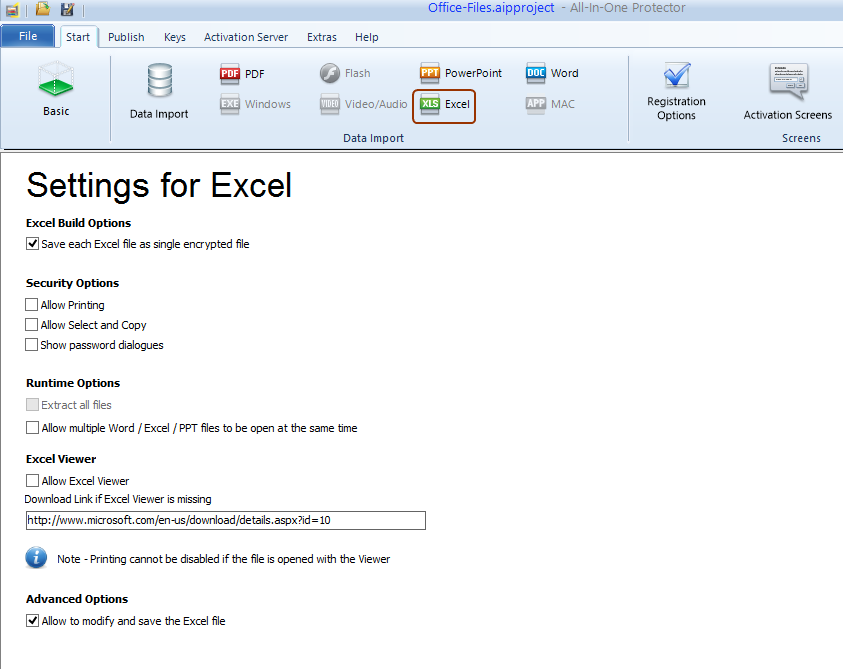Click the 'Advanced Options' heading
Image resolution: width=843 pixels, height=669 pixels.
[77, 599]
